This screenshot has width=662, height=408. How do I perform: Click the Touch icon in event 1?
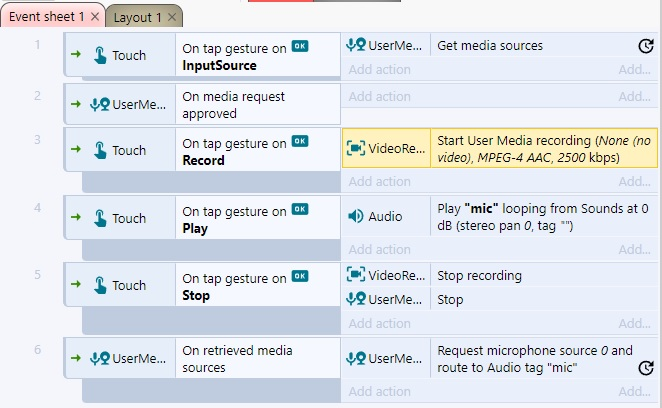tap(100, 55)
